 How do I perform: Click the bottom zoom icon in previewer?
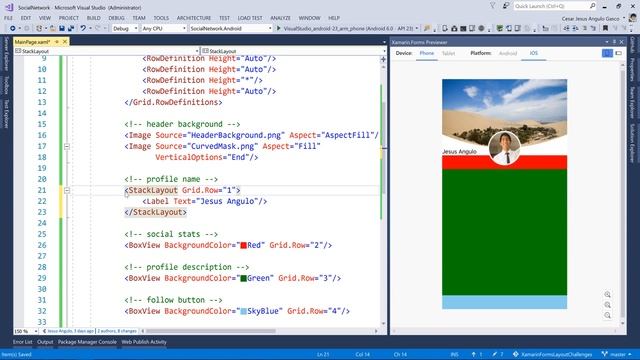coord(607,315)
